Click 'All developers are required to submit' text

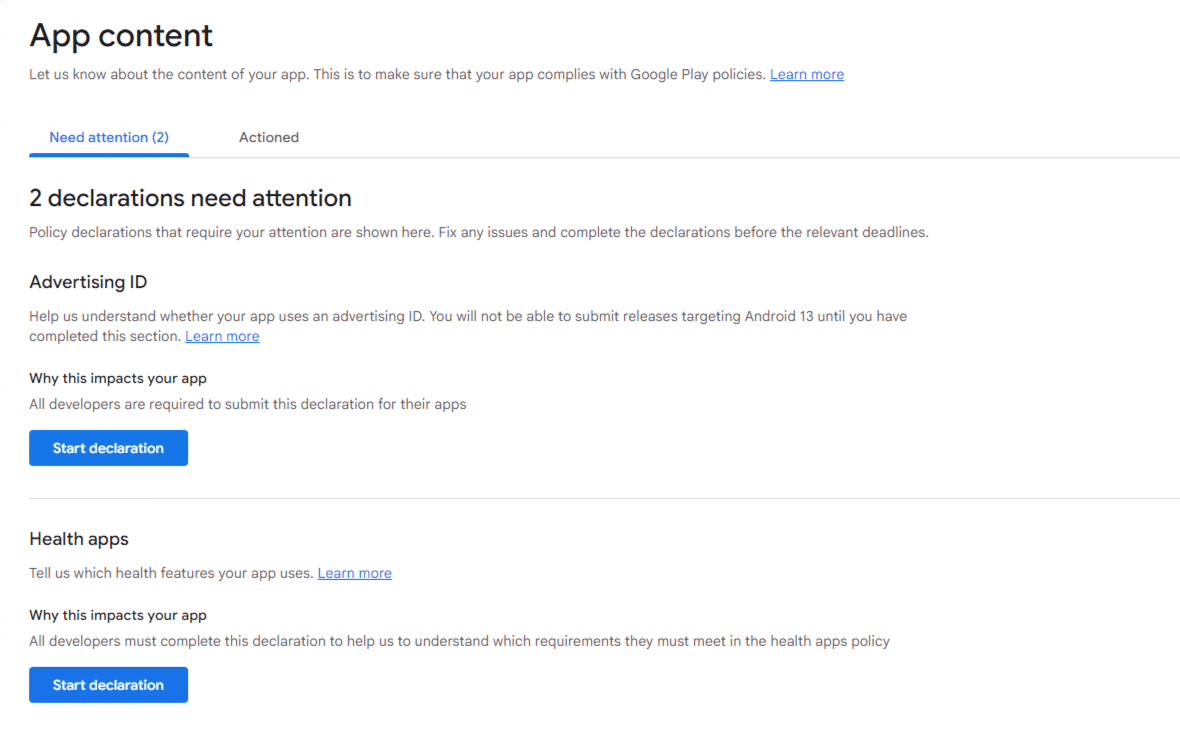(247, 404)
